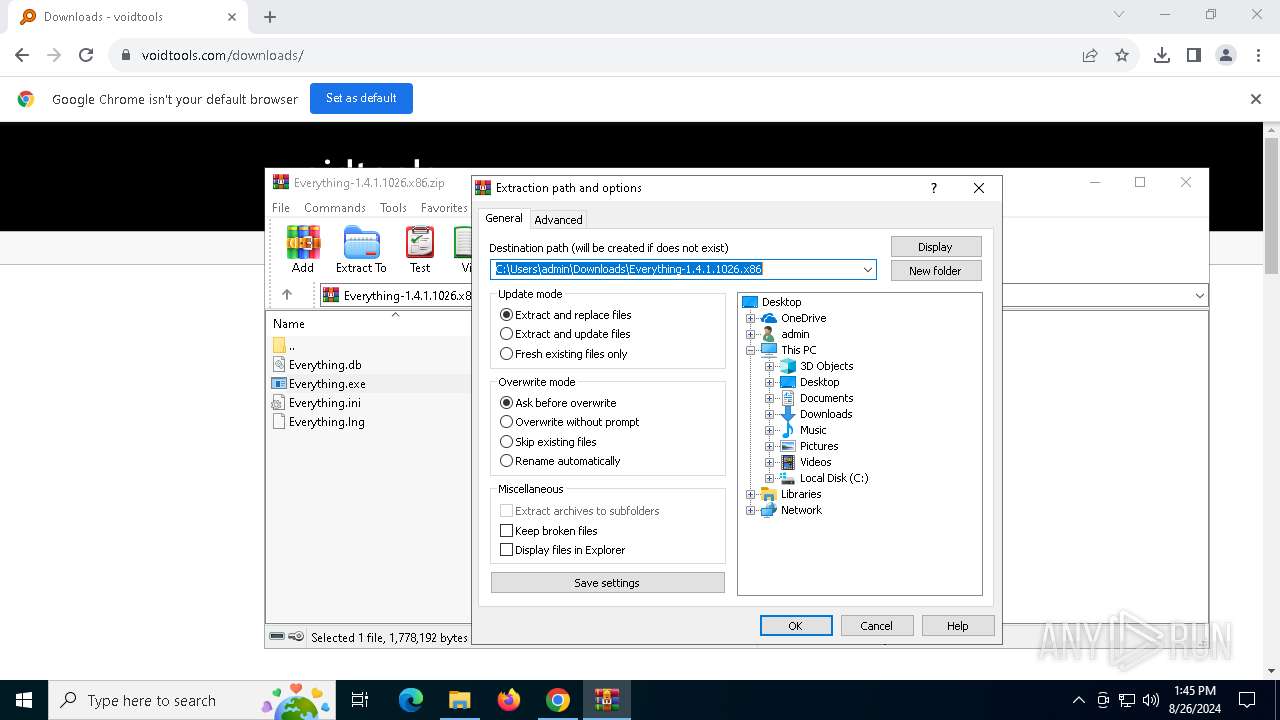Select Fresh existing files only option
Screen dimensions: 1280x720
pos(564,354)
